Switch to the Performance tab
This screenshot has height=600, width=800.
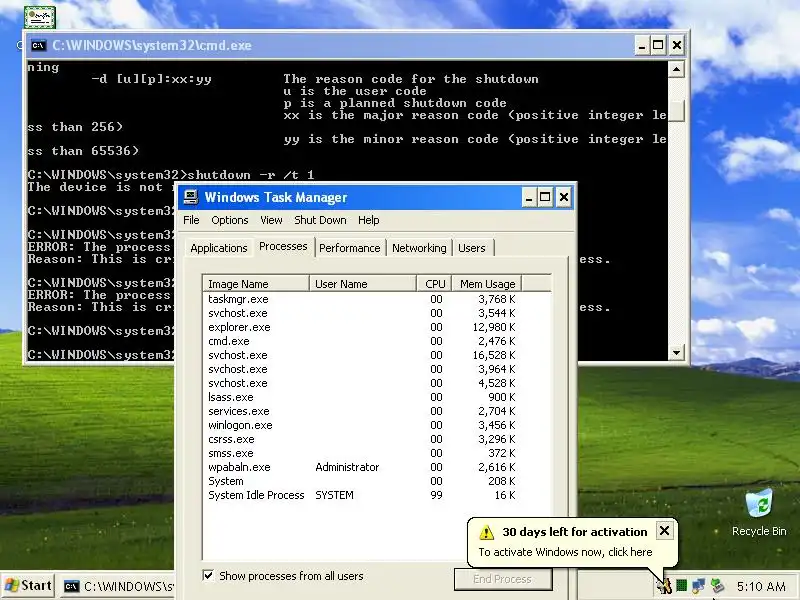tap(349, 248)
